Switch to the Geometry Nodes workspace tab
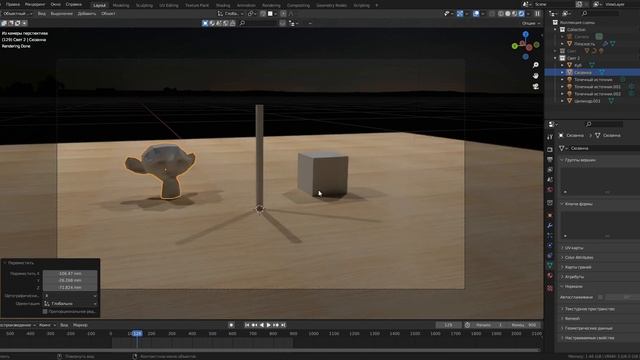Viewport: 640px width, 360px height. pos(331,5)
